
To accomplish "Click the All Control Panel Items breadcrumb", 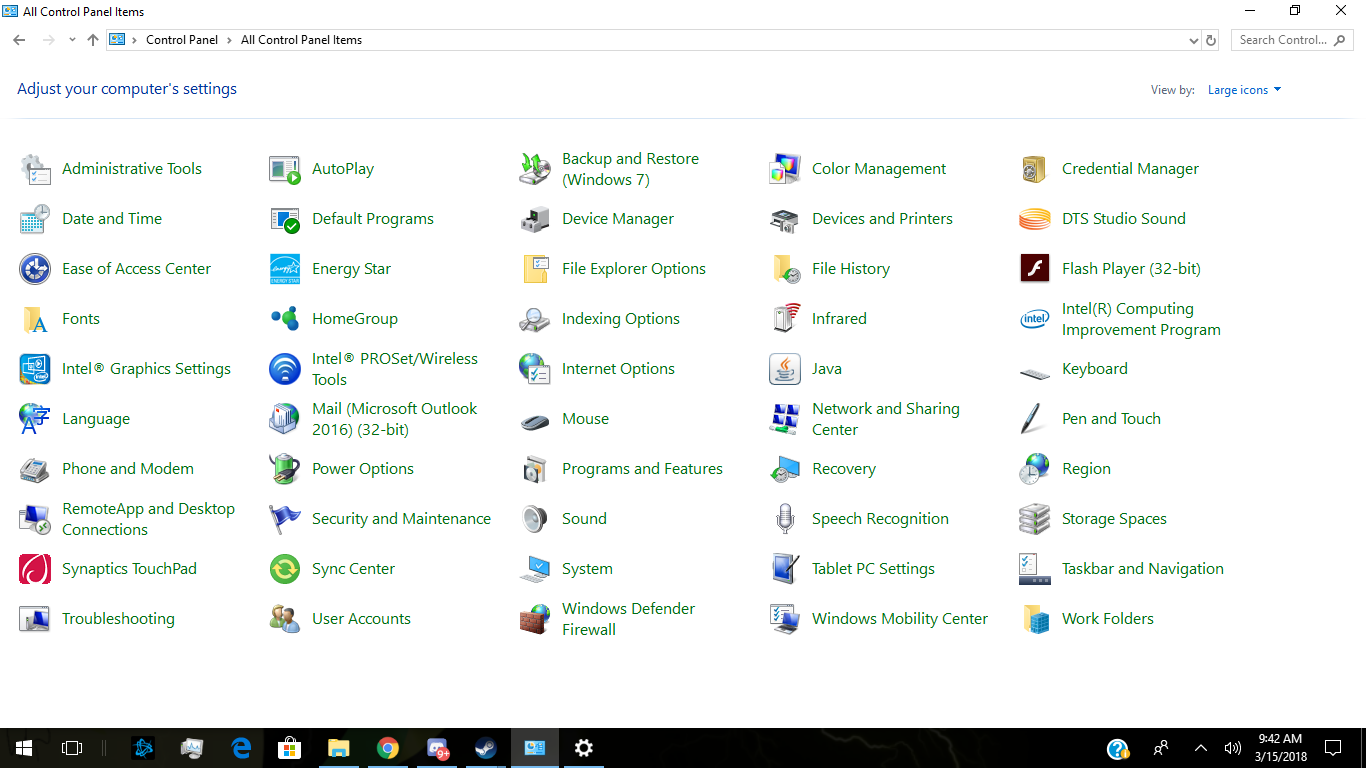I will (x=302, y=40).
